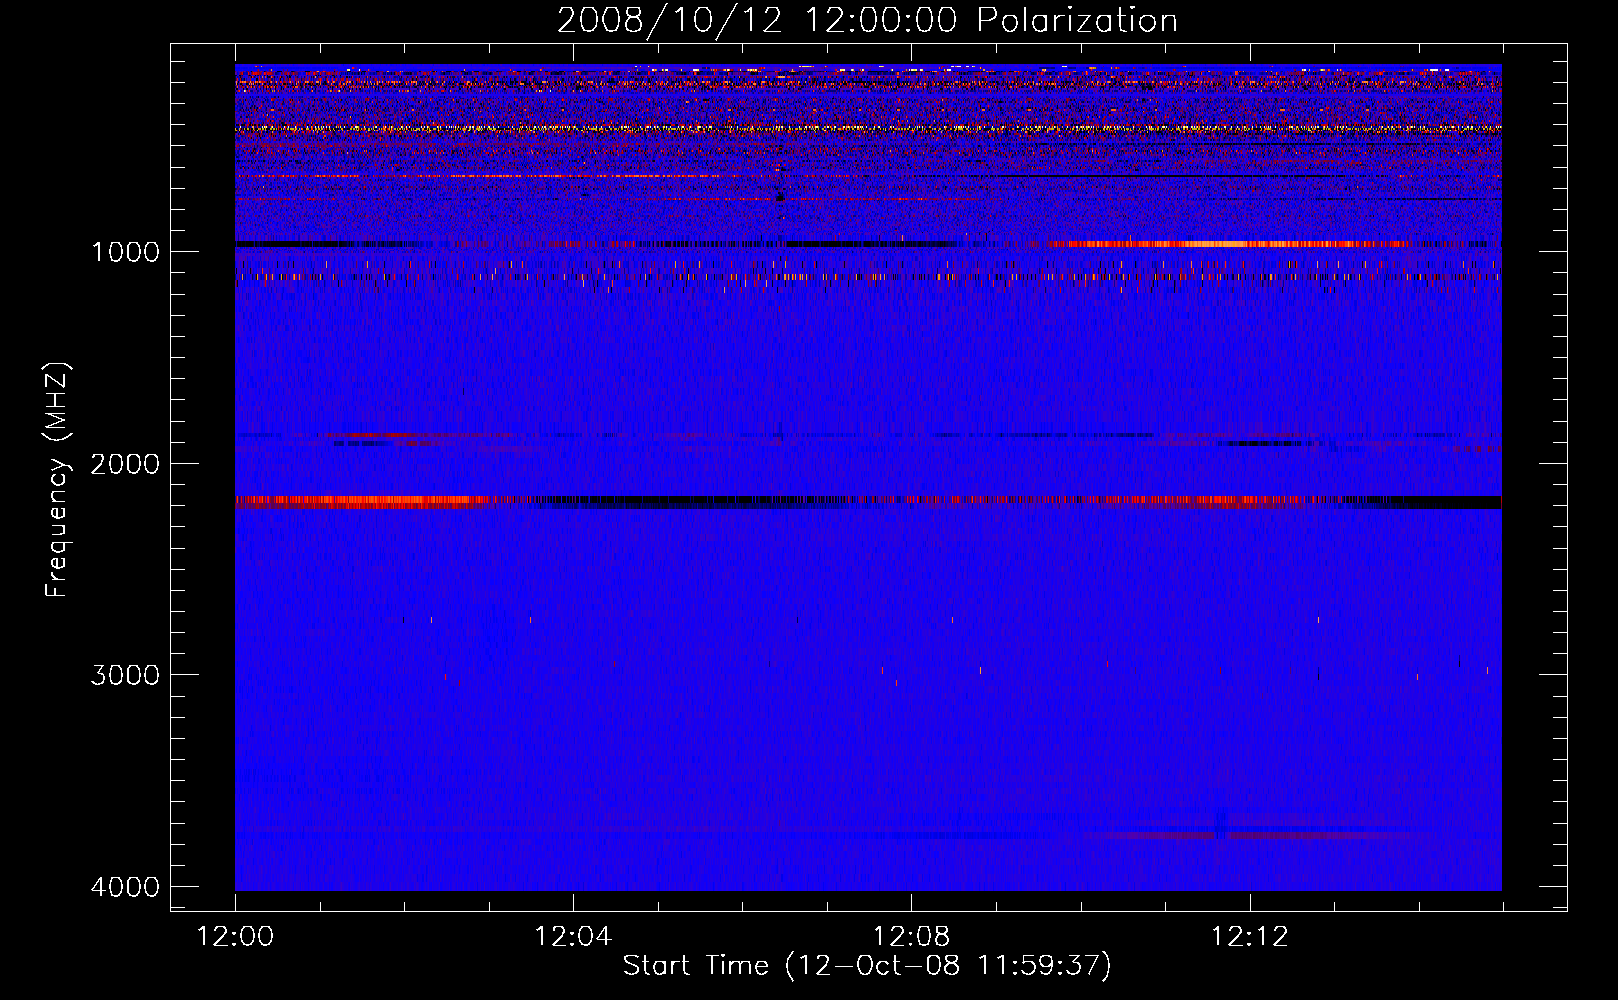Click the 3000 frequency tick label
1618x1000 pixels.
125,675
